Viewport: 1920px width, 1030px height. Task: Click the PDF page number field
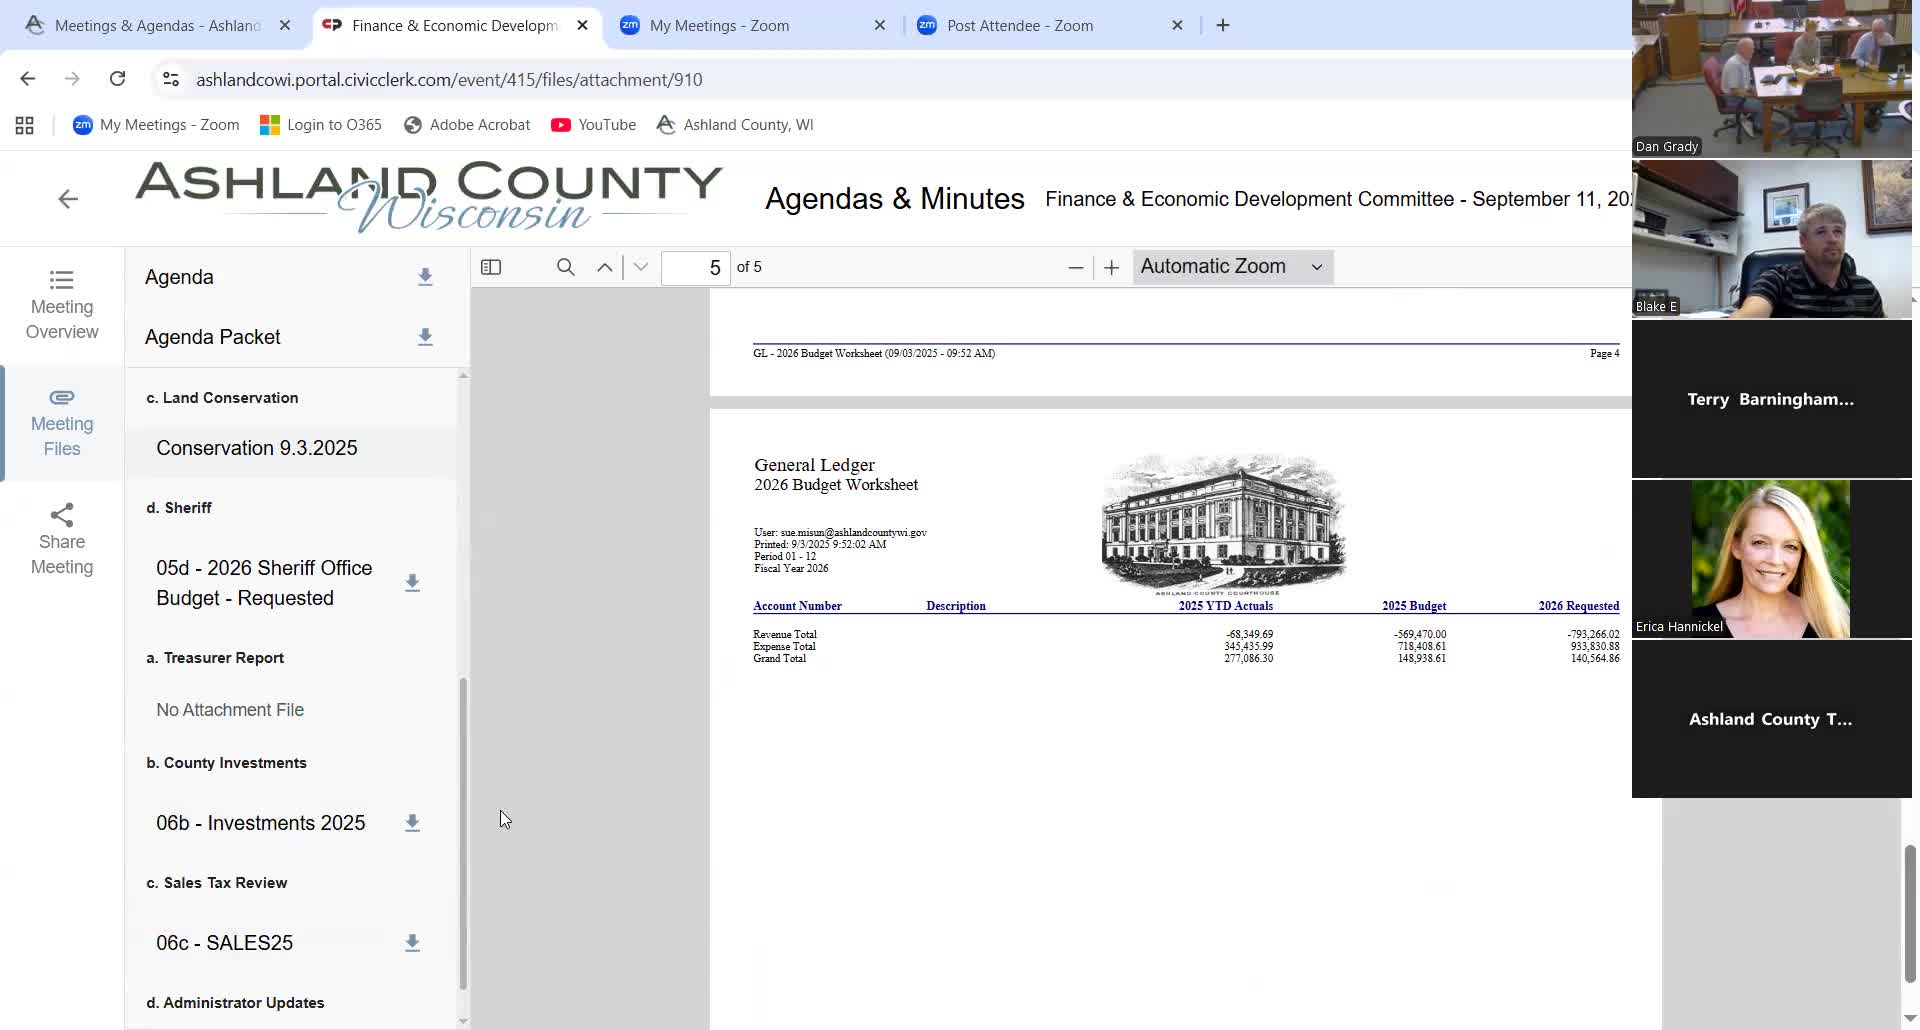pos(696,267)
